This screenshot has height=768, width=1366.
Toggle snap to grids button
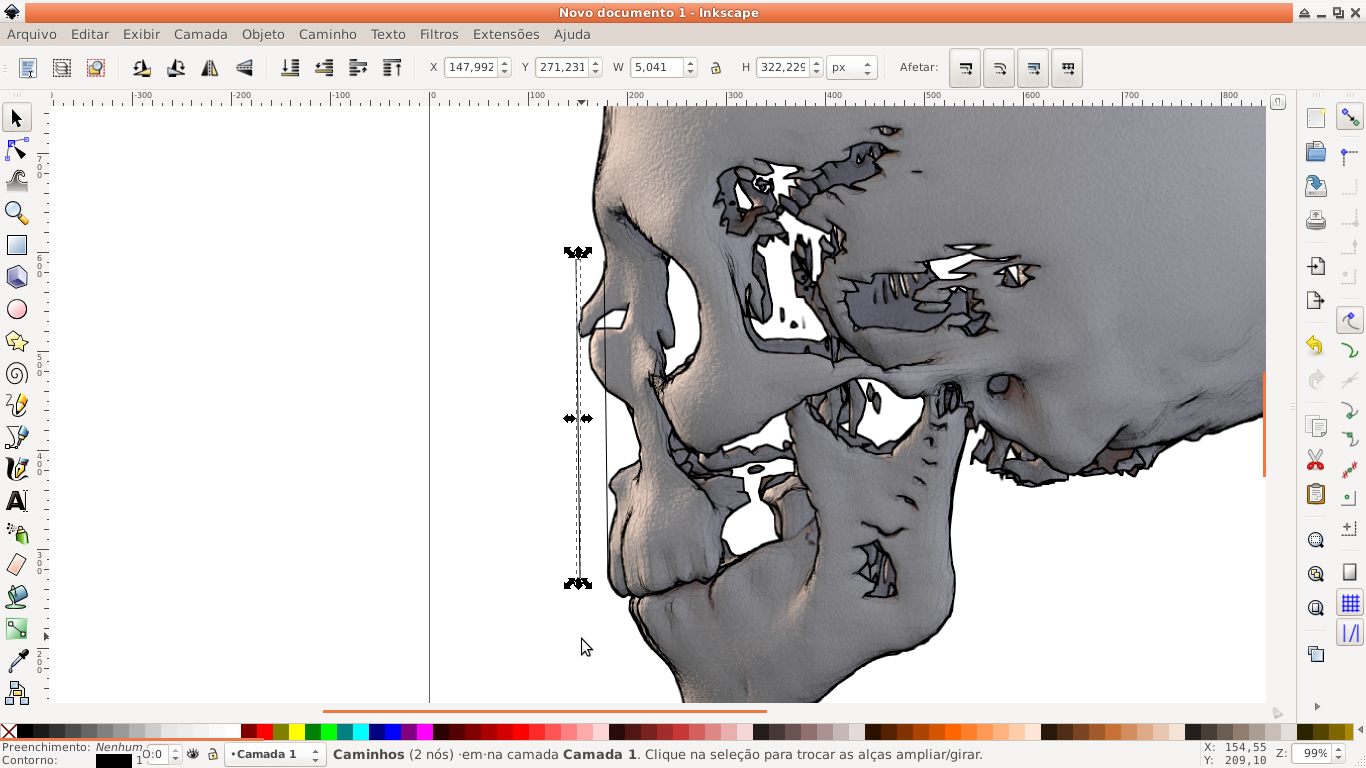tap(1351, 603)
